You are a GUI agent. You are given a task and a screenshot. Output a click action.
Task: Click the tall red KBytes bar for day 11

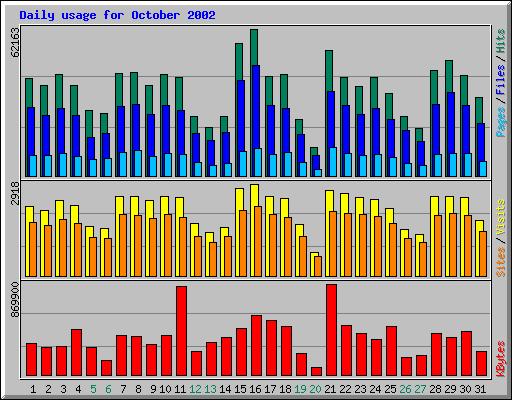click(181, 331)
